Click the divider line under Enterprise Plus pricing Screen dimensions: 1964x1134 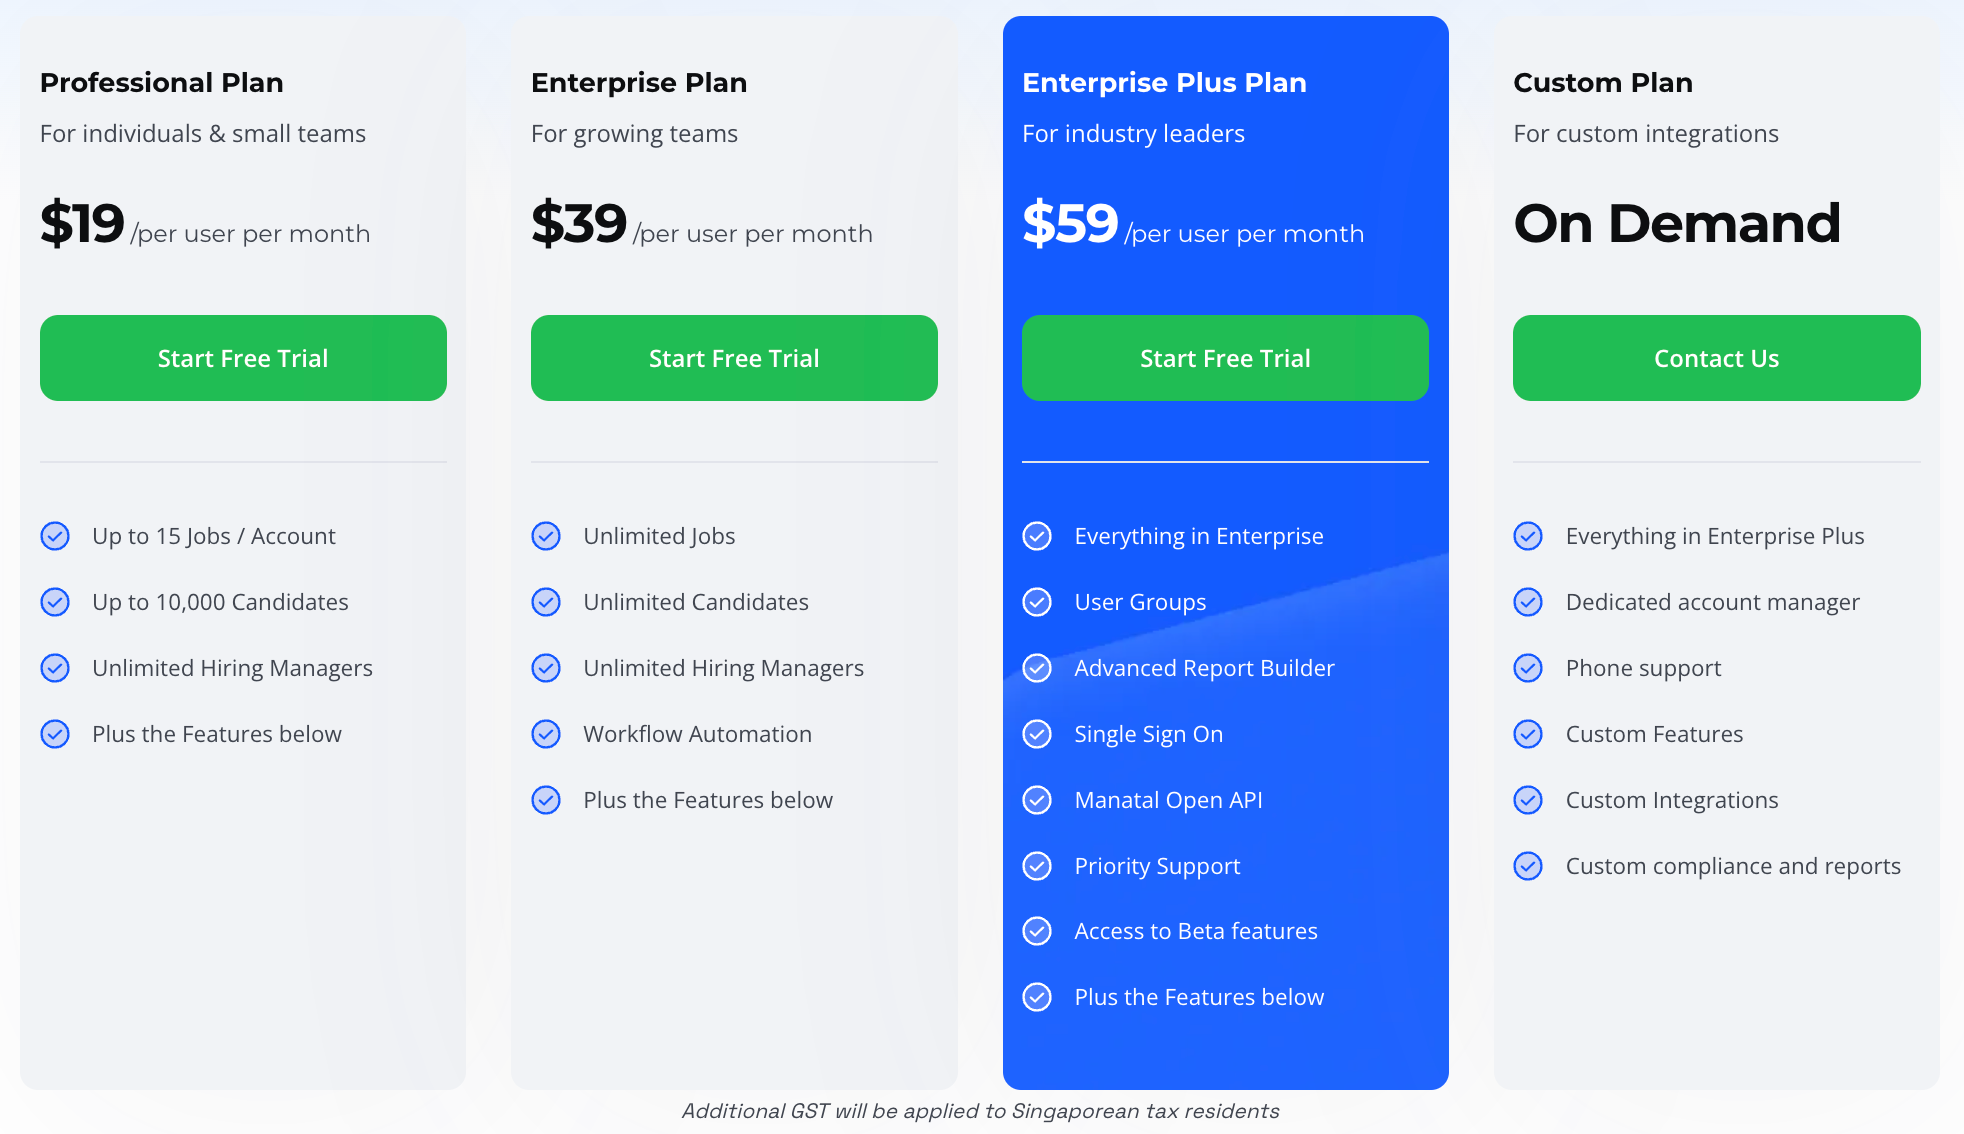1224,462
